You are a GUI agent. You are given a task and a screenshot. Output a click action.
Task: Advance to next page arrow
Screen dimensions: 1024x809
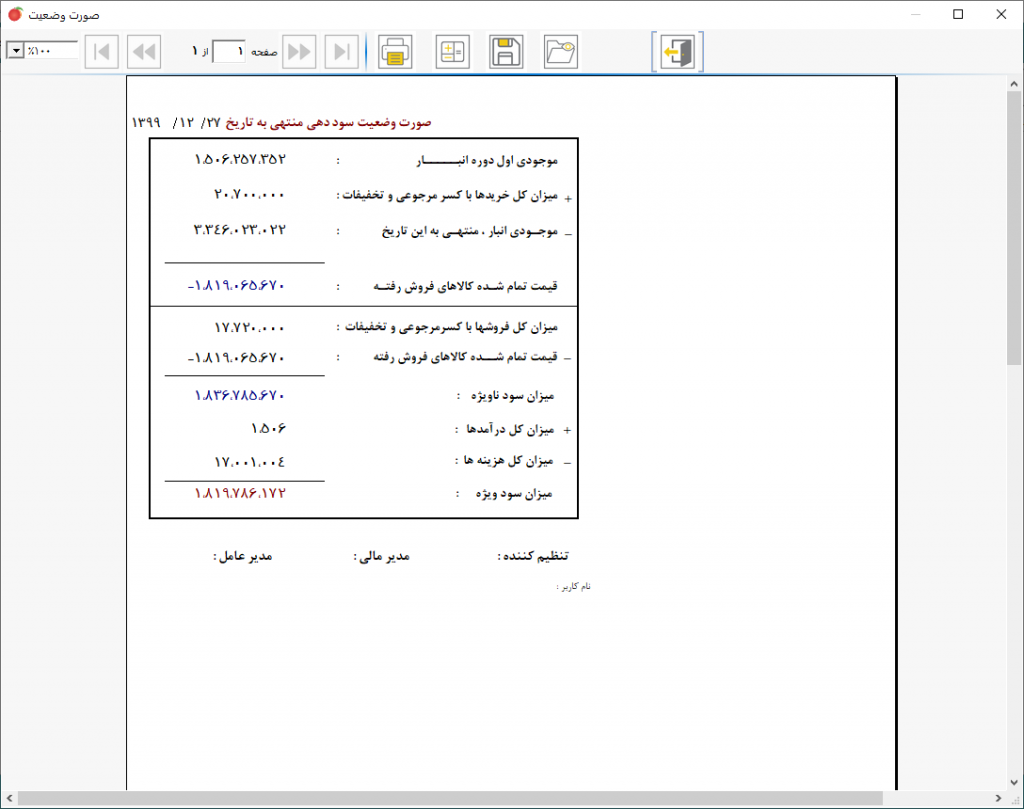point(300,52)
